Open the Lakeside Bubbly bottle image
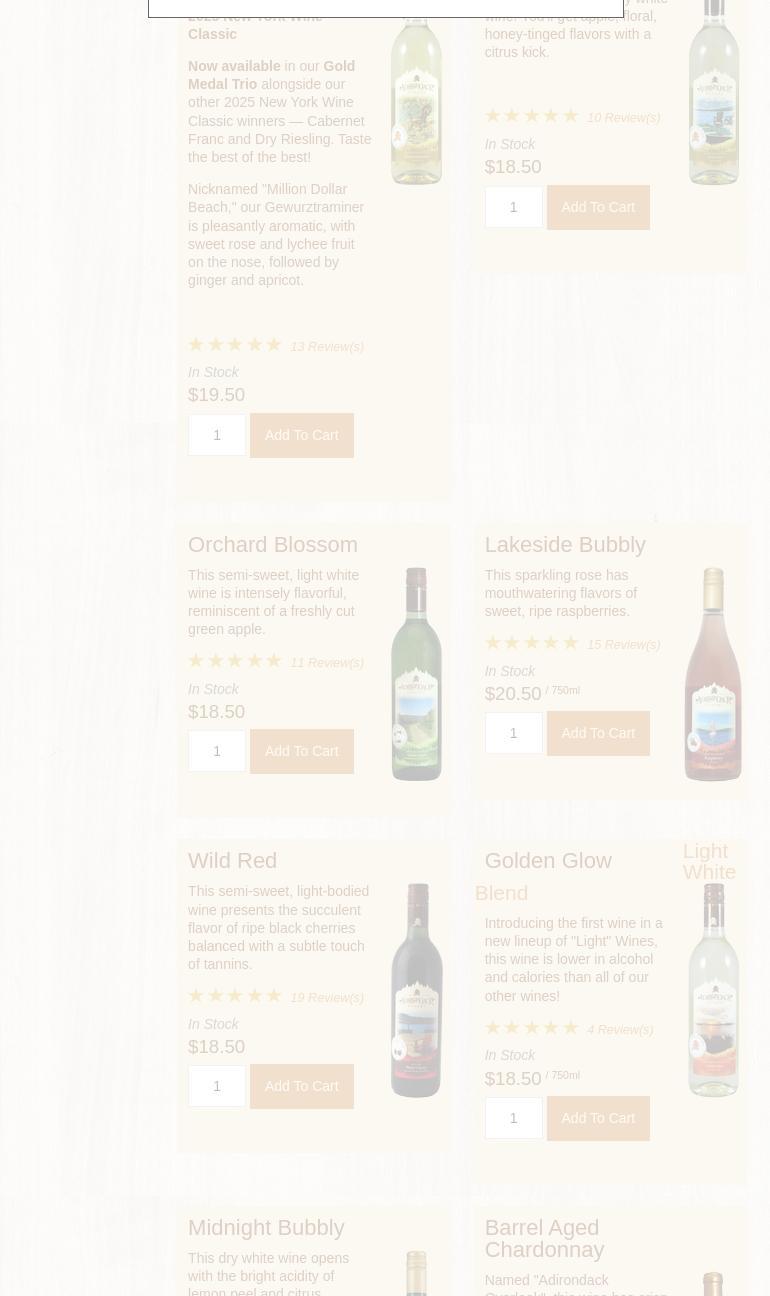The height and width of the screenshot is (1296, 770). [713, 673]
